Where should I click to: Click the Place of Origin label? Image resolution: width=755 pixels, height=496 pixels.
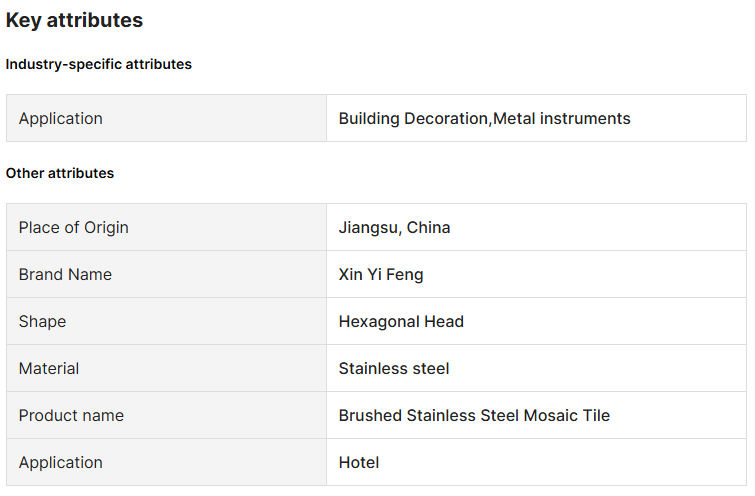(73, 227)
